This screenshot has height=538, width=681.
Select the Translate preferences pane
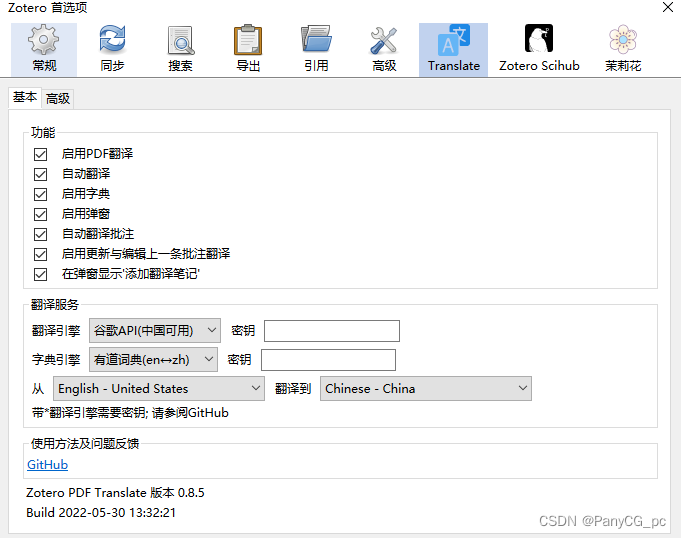(453, 50)
